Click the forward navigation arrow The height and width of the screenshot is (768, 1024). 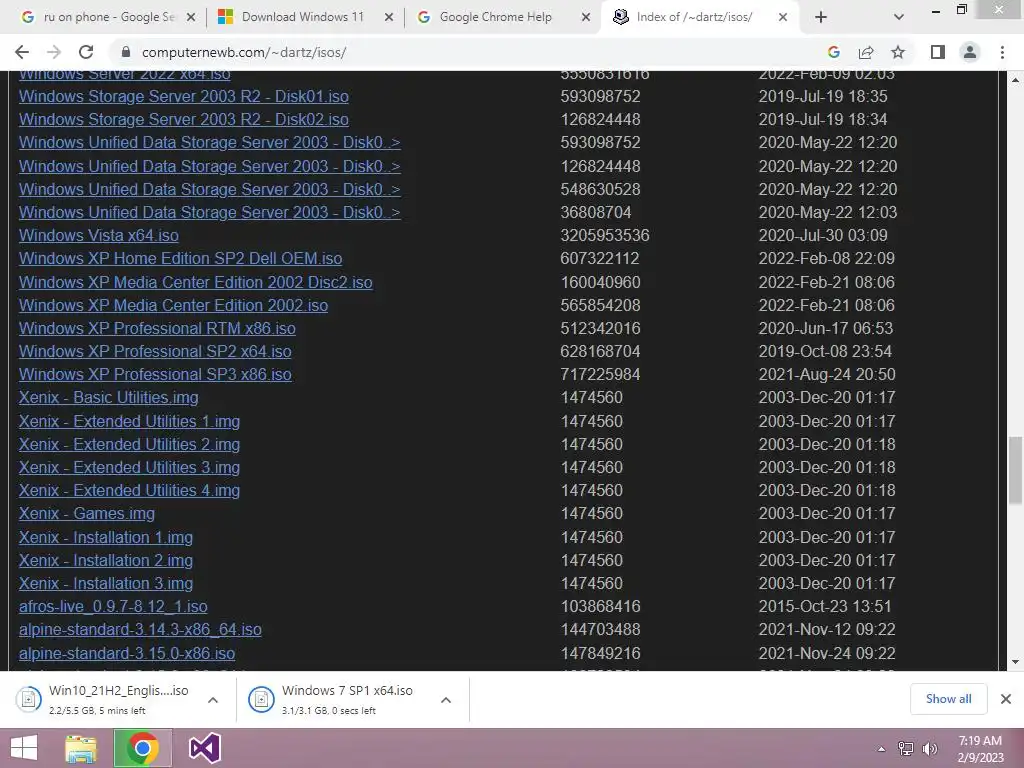pos(54,52)
